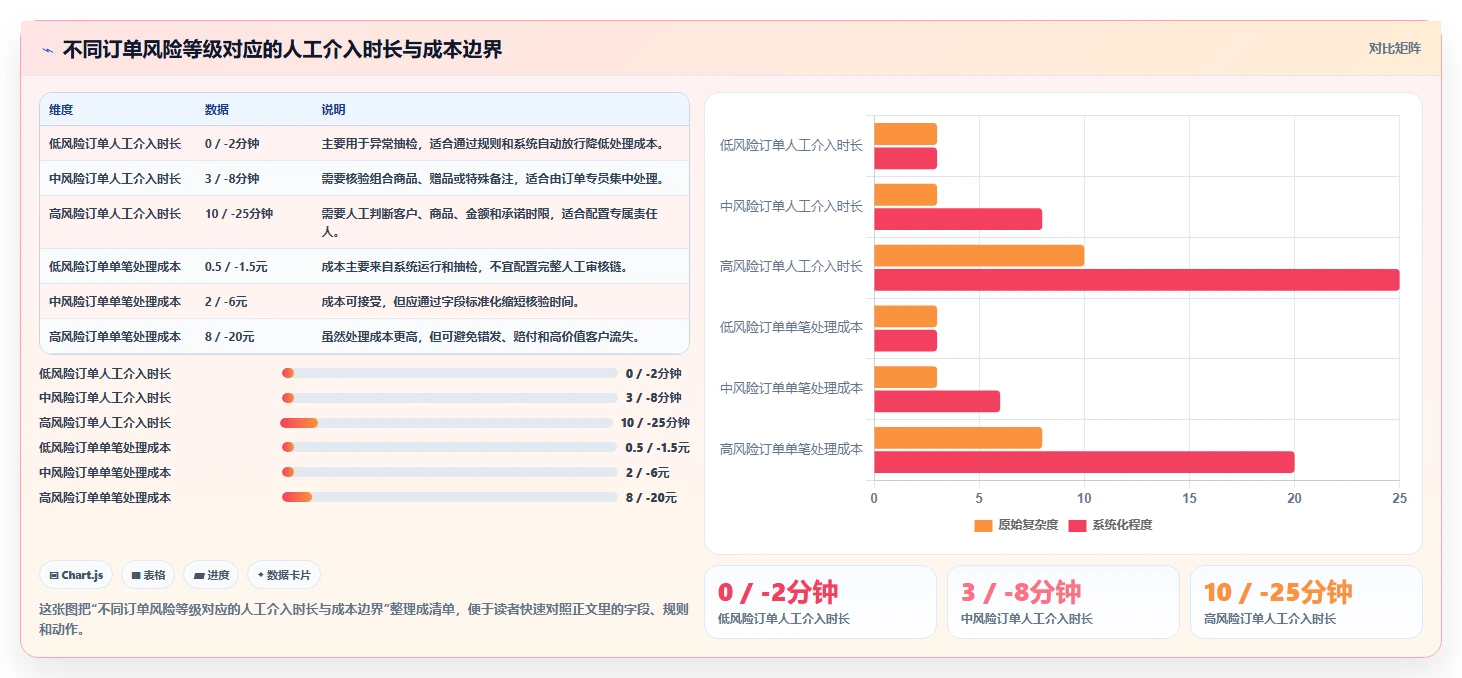The width and height of the screenshot is (1462, 678).
Task: Click description starting 虽然处理成本更高
Action: (481, 336)
